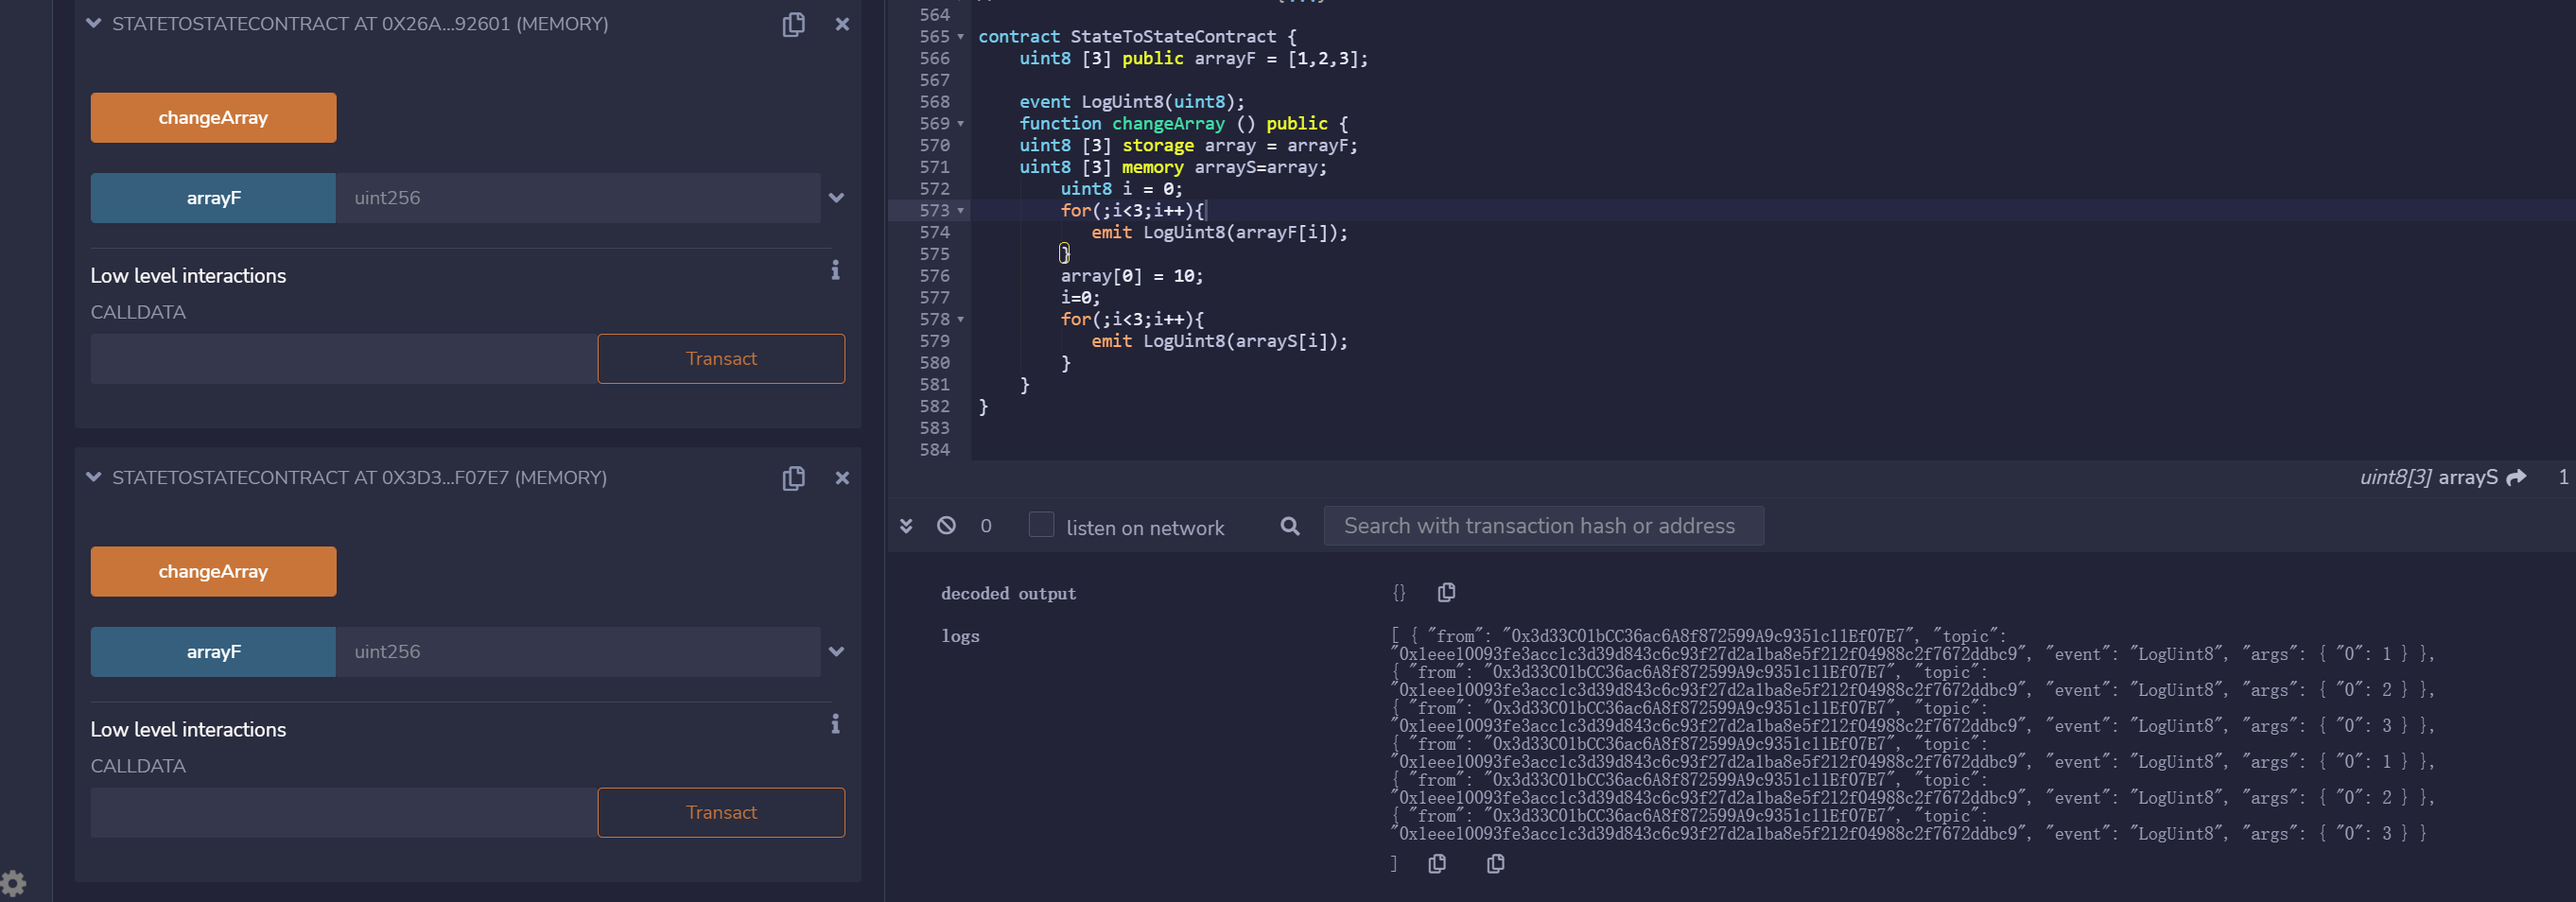Clear the terminal console
Image resolution: width=2576 pixels, height=902 pixels.
point(946,526)
